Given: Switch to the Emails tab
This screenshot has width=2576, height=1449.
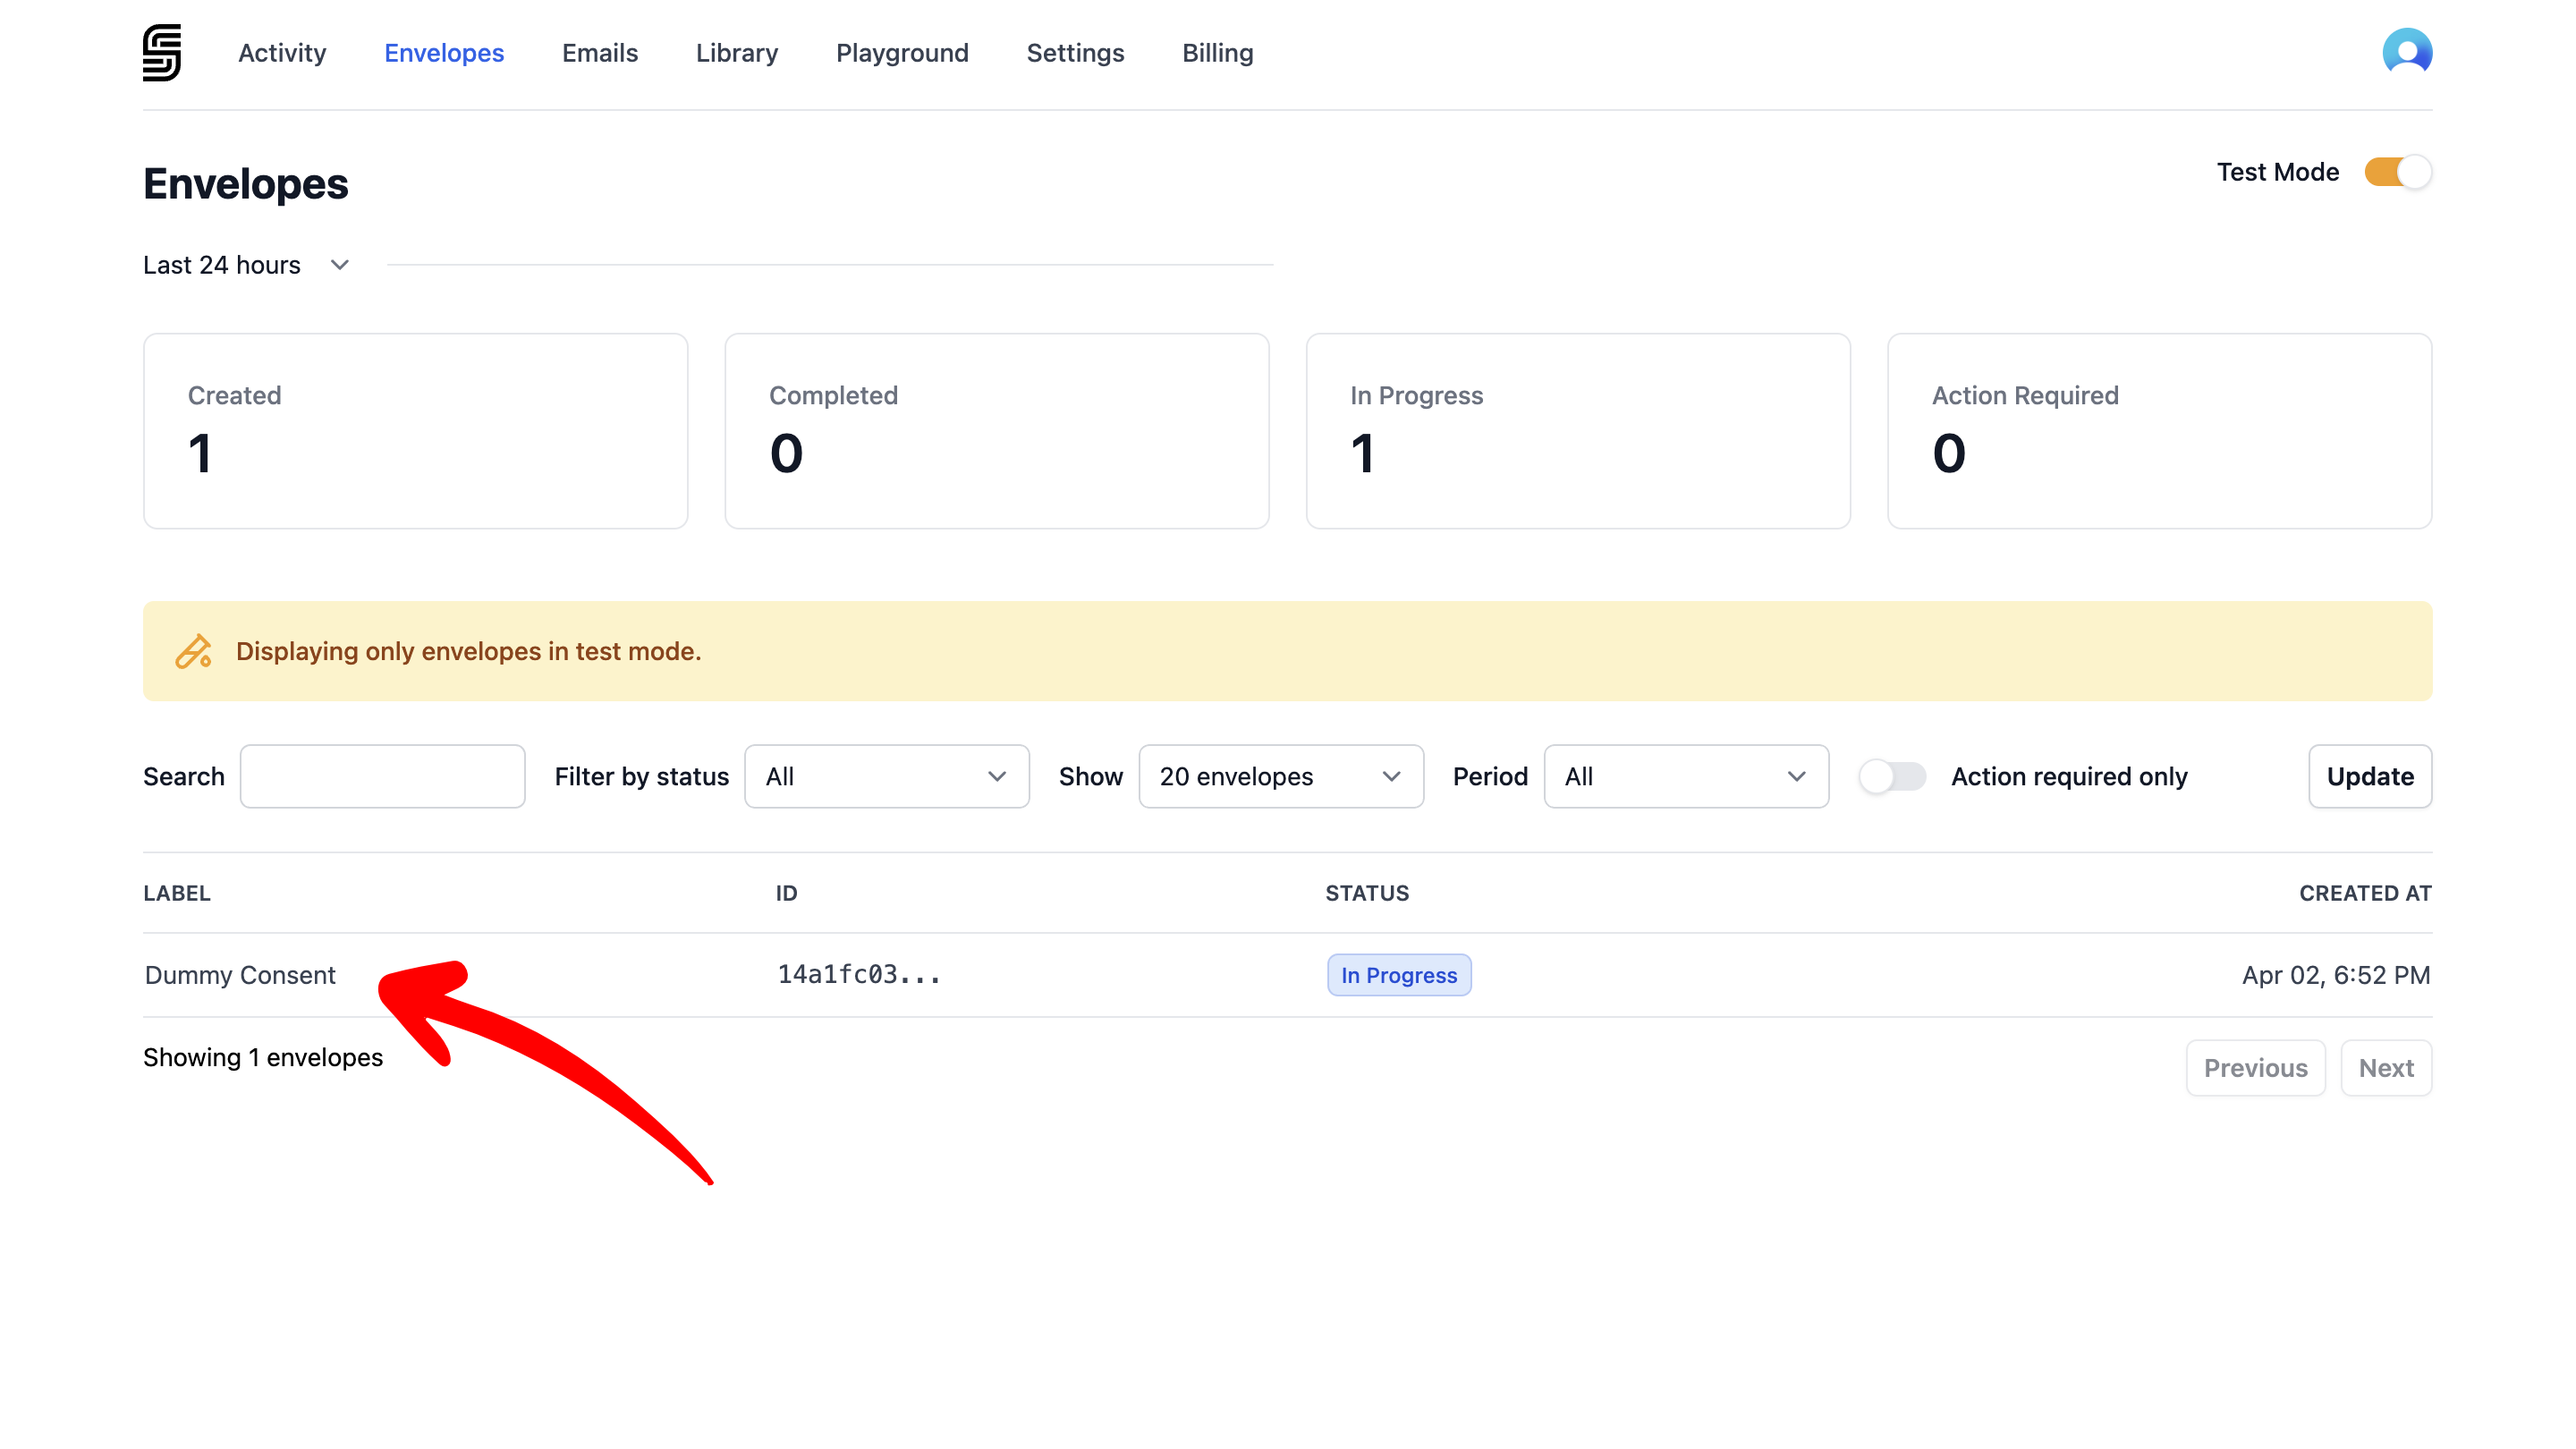Looking at the screenshot, I should pyautogui.click(x=599, y=53).
